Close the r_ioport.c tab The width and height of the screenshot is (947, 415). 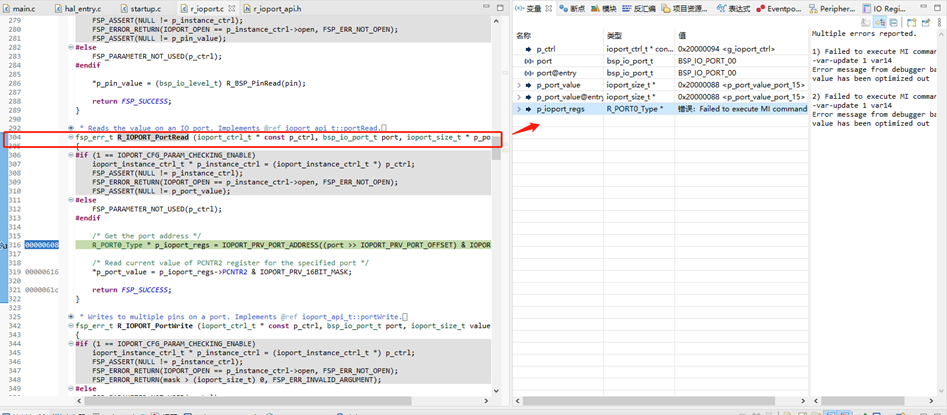(x=234, y=9)
